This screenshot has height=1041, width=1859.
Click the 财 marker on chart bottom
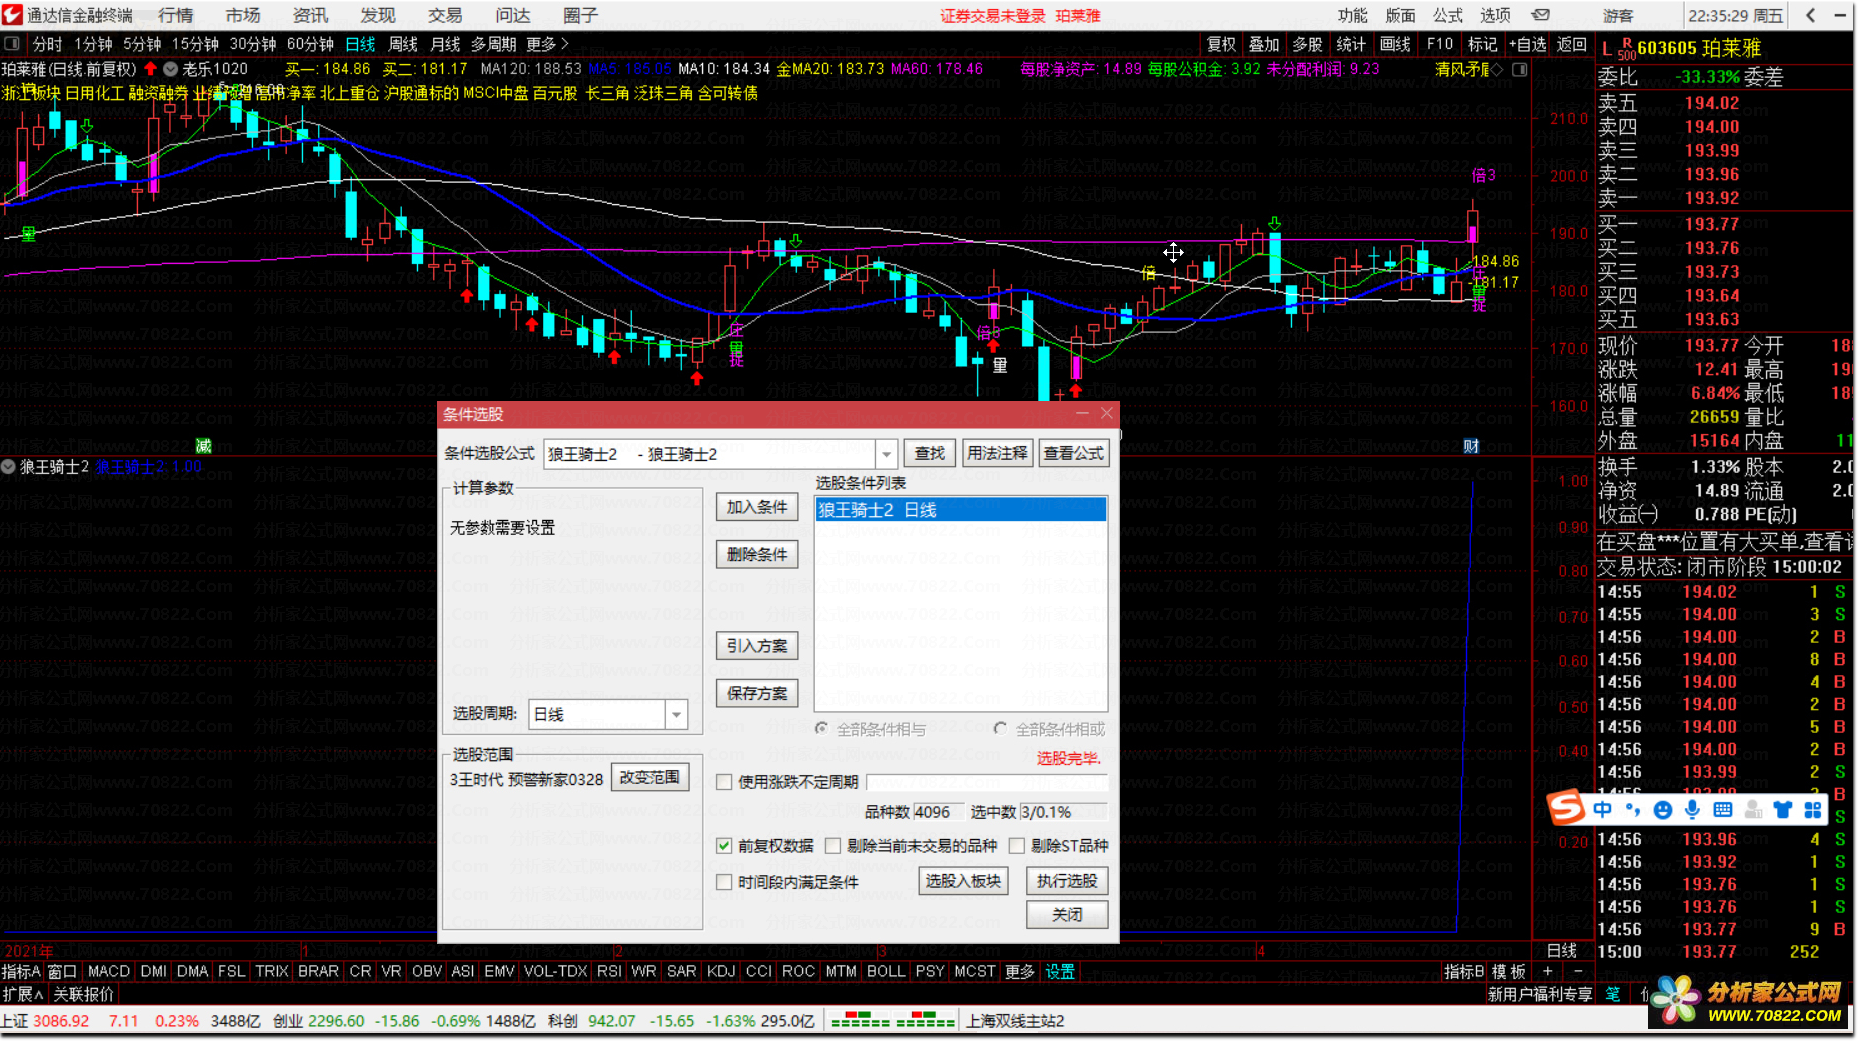coord(1471,446)
